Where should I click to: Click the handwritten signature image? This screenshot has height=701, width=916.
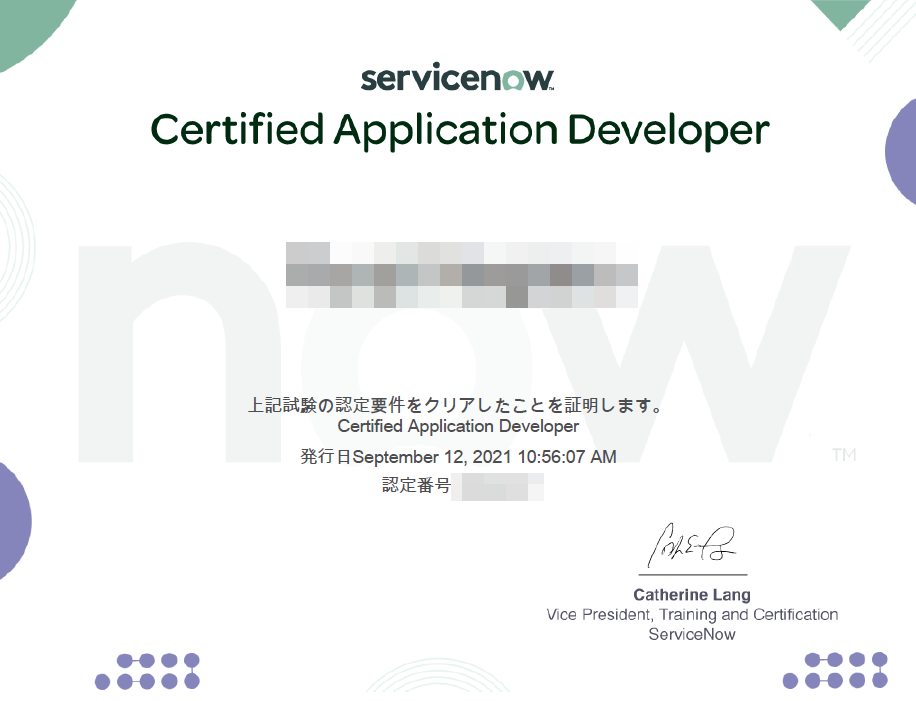(x=692, y=545)
